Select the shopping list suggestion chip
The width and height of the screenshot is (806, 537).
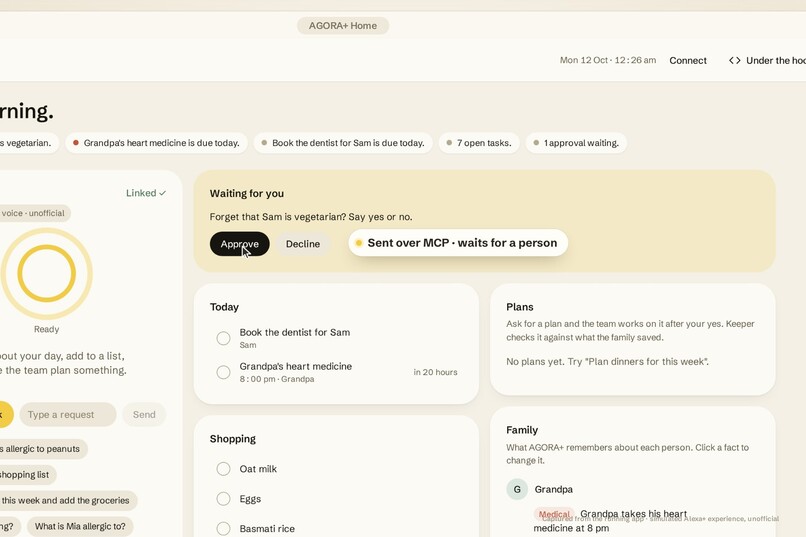pyautogui.click(x=27, y=475)
